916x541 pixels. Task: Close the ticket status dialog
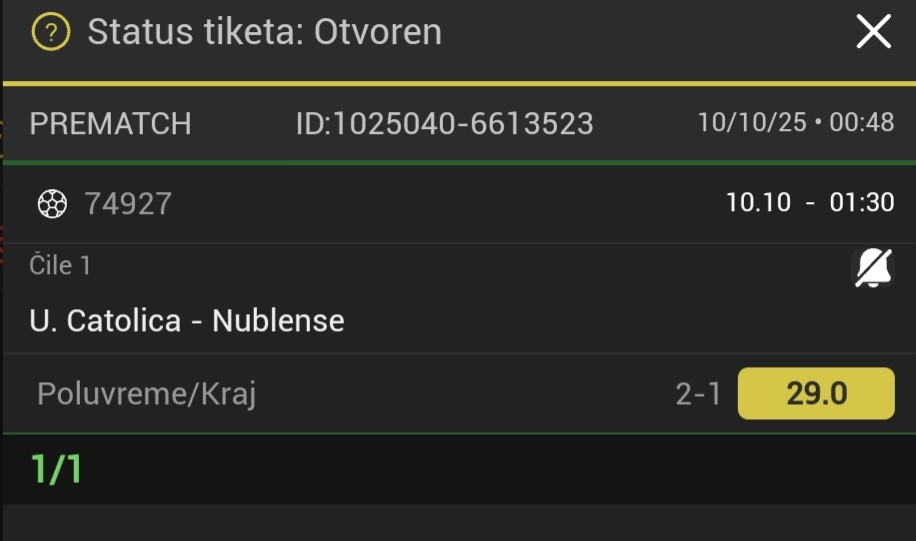[x=873, y=33]
